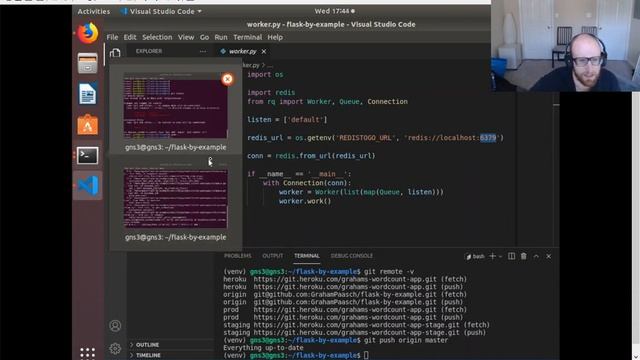
Task: Kill terminal with the trash icon
Action: click(x=524, y=256)
